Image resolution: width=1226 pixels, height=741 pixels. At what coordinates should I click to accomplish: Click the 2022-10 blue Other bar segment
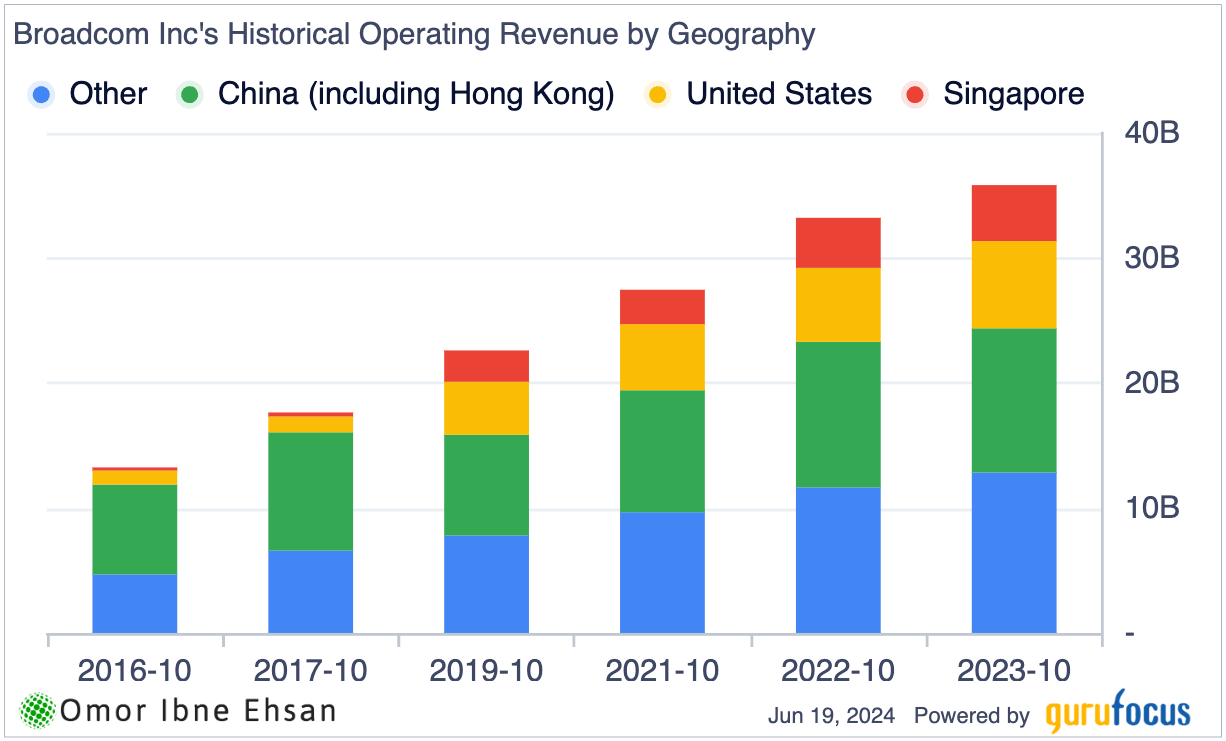pyautogui.click(x=838, y=560)
